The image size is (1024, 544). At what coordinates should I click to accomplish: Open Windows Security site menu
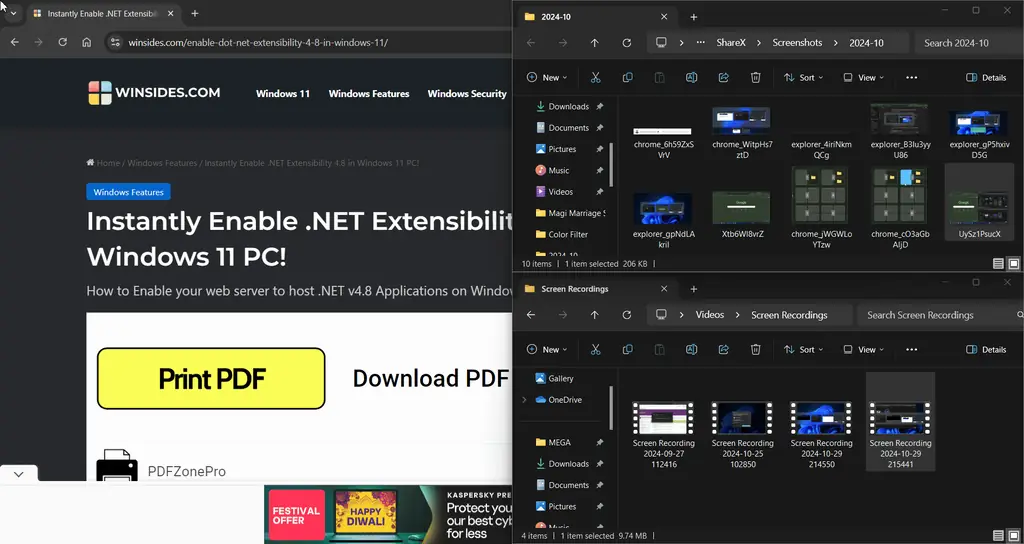point(467,93)
